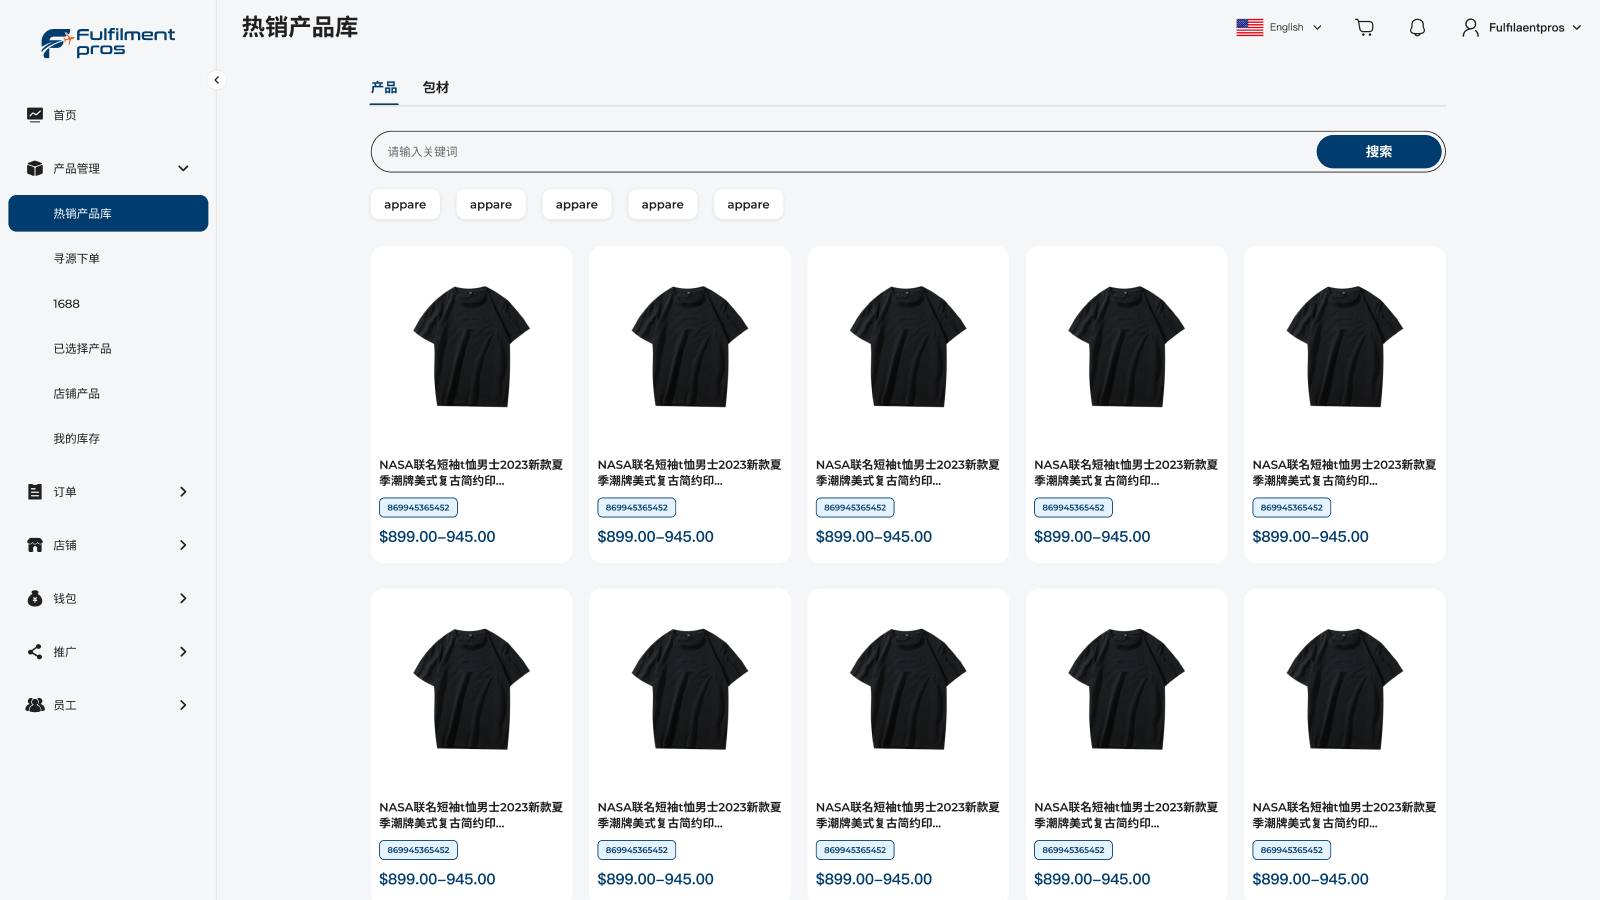Collapse the 产品管理 section chevron
Screen dimensions: 1600x900
click(183, 168)
